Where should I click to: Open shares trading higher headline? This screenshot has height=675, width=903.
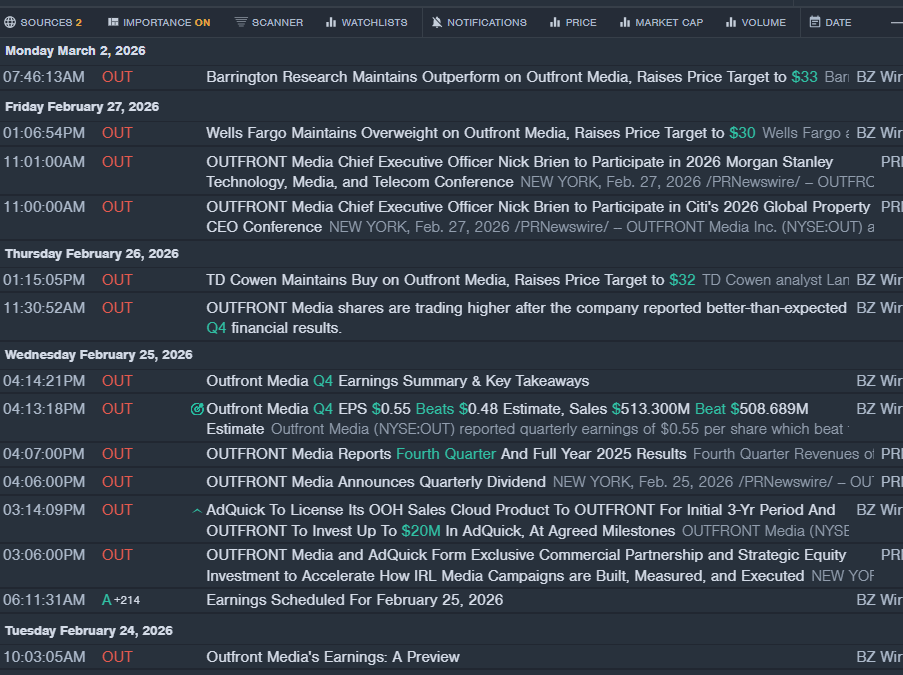tap(526, 318)
